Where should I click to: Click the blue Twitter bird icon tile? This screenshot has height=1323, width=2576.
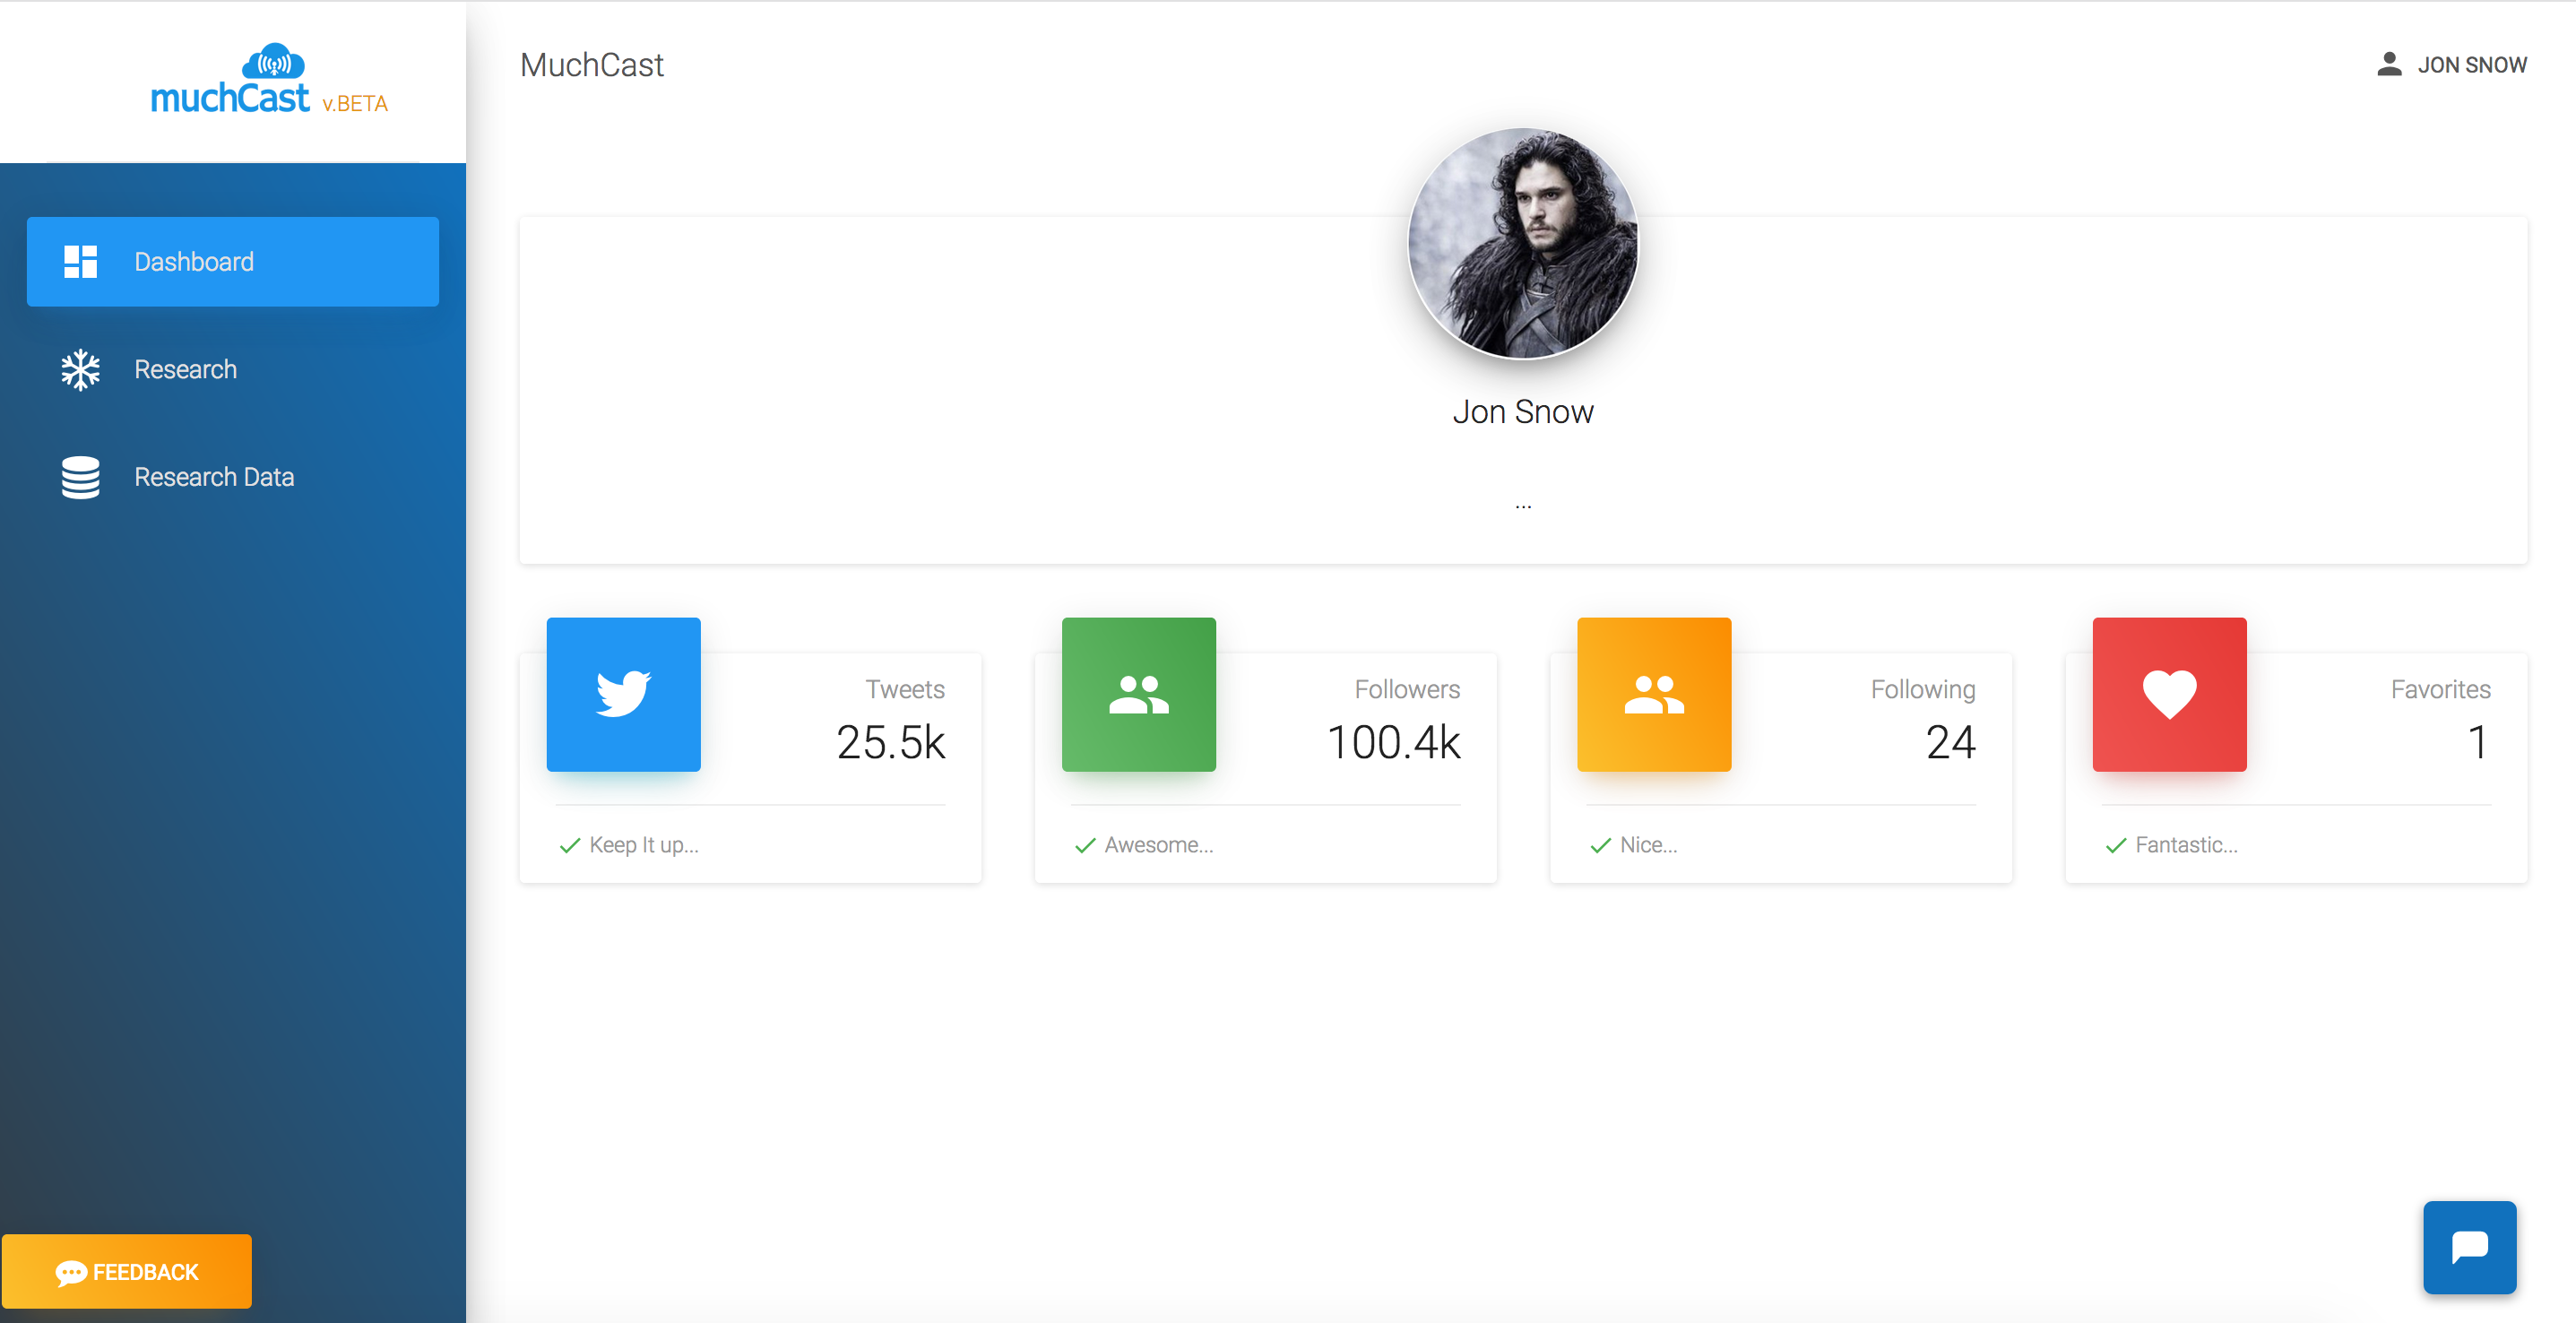tap(623, 694)
